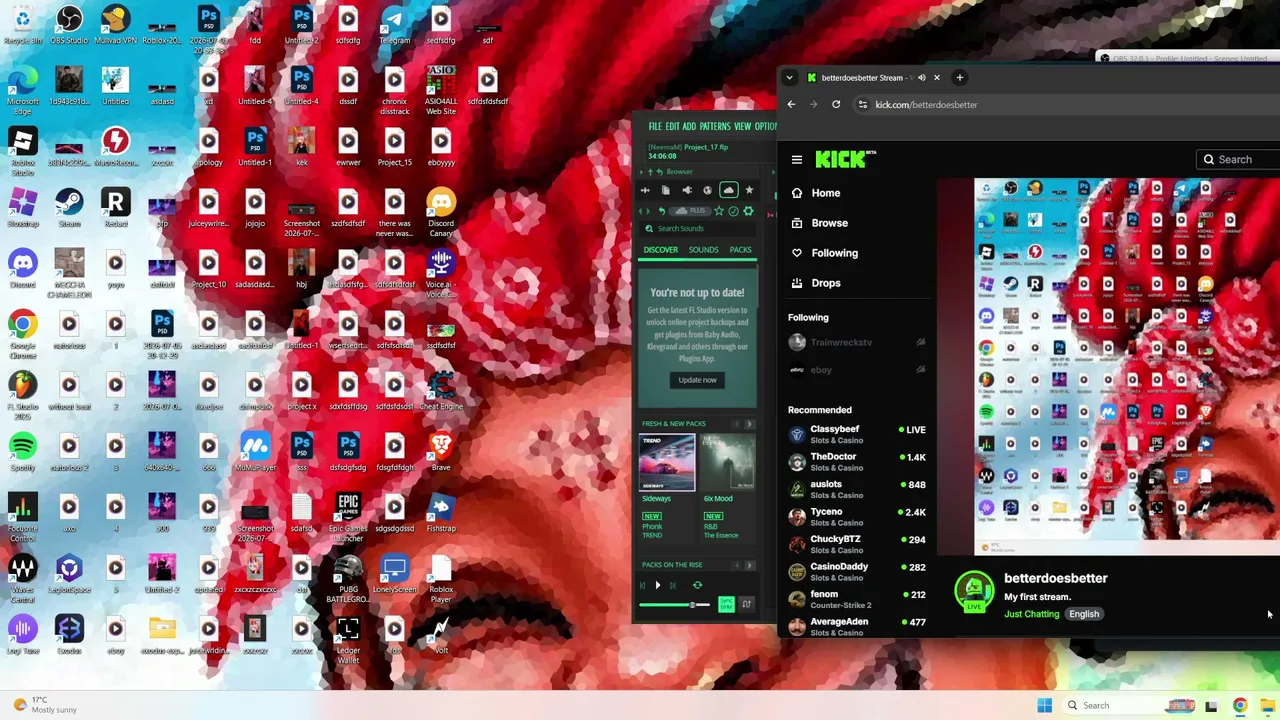Open Classybeef recommended channel
1280x720 pixels.
pos(857,434)
